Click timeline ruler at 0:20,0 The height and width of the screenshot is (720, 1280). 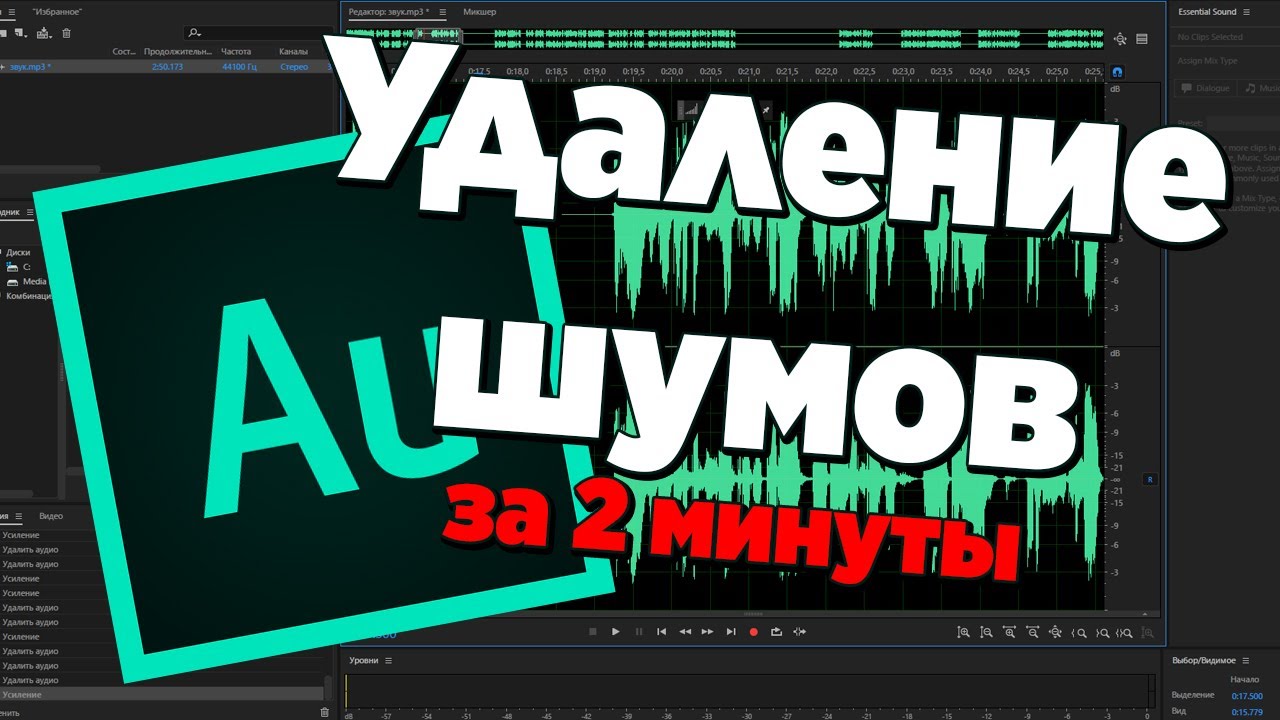tap(672, 72)
